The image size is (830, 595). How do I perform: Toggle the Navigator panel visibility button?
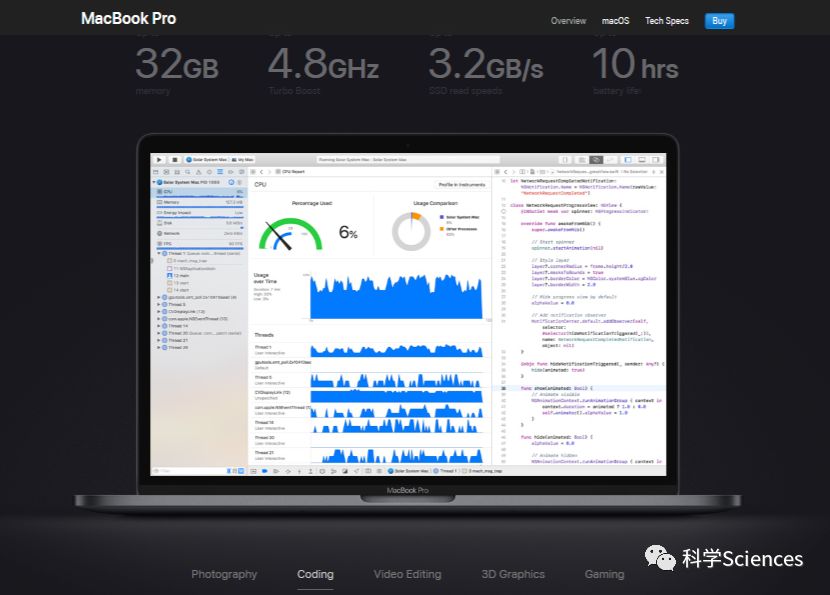(x=628, y=160)
